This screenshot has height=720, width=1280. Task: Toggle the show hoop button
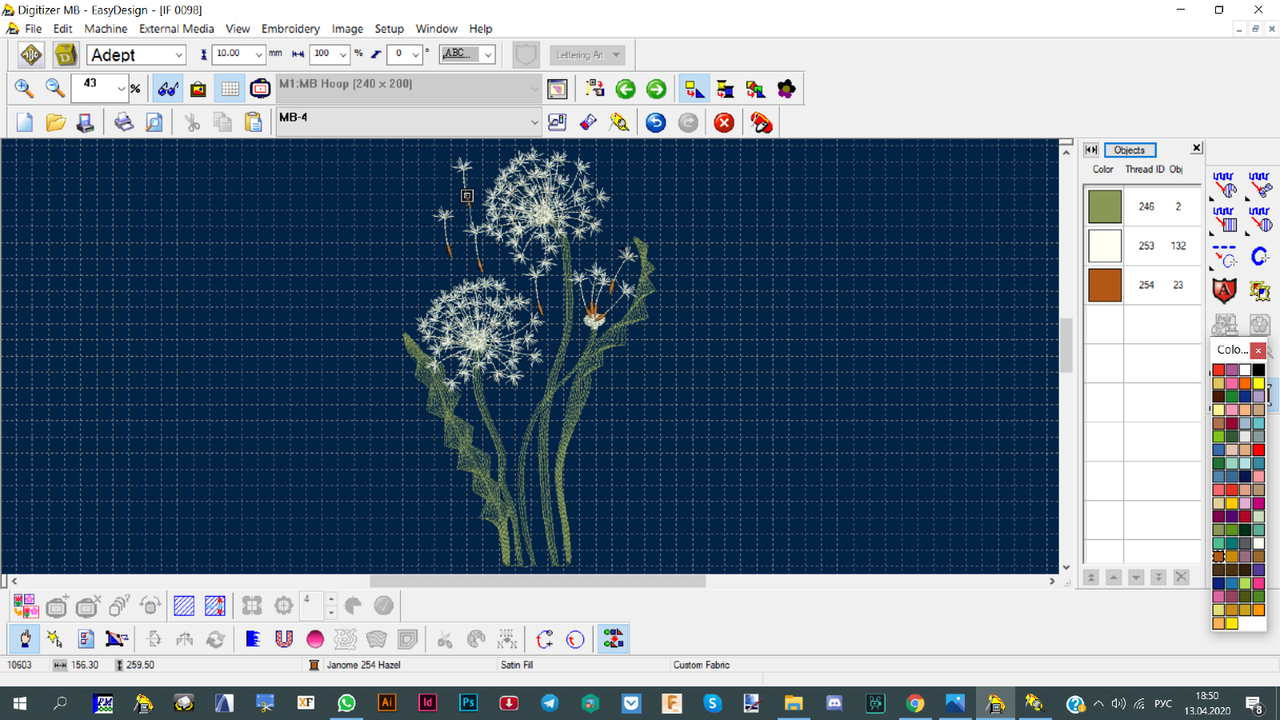[x=260, y=89]
